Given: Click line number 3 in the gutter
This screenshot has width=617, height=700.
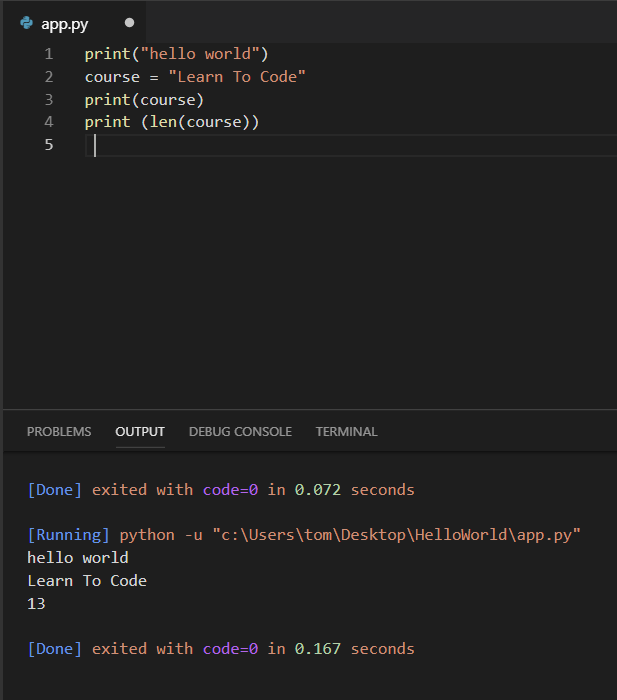Looking at the screenshot, I should coord(49,99).
